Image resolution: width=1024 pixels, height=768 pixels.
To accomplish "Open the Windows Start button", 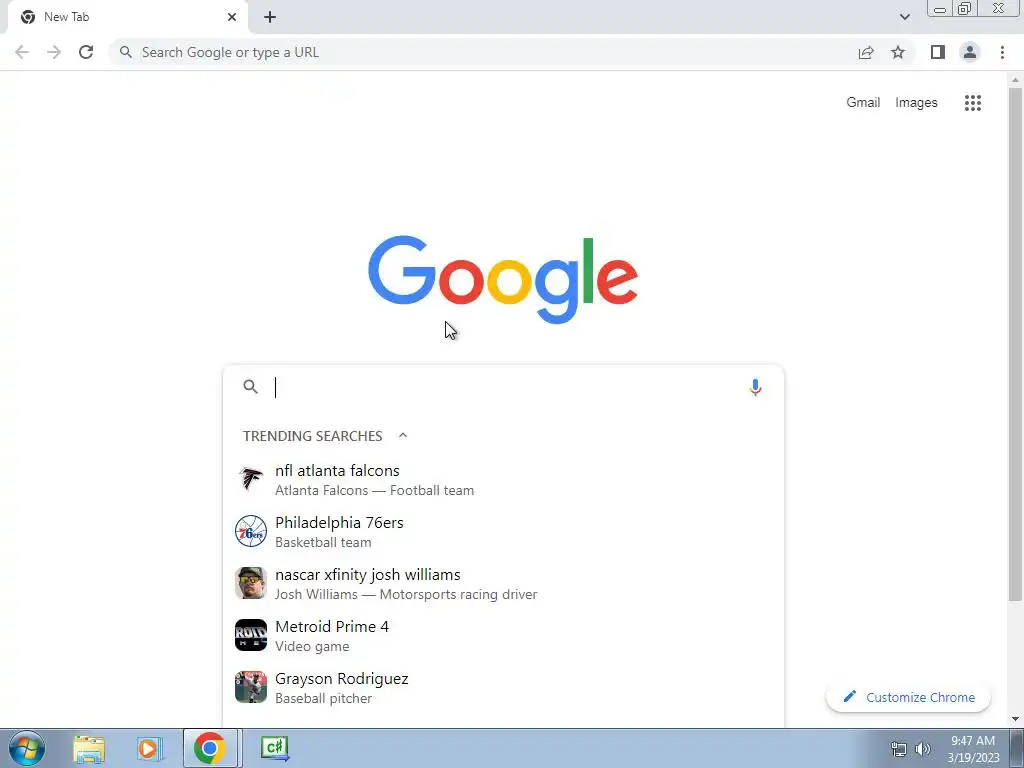I will (27, 748).
